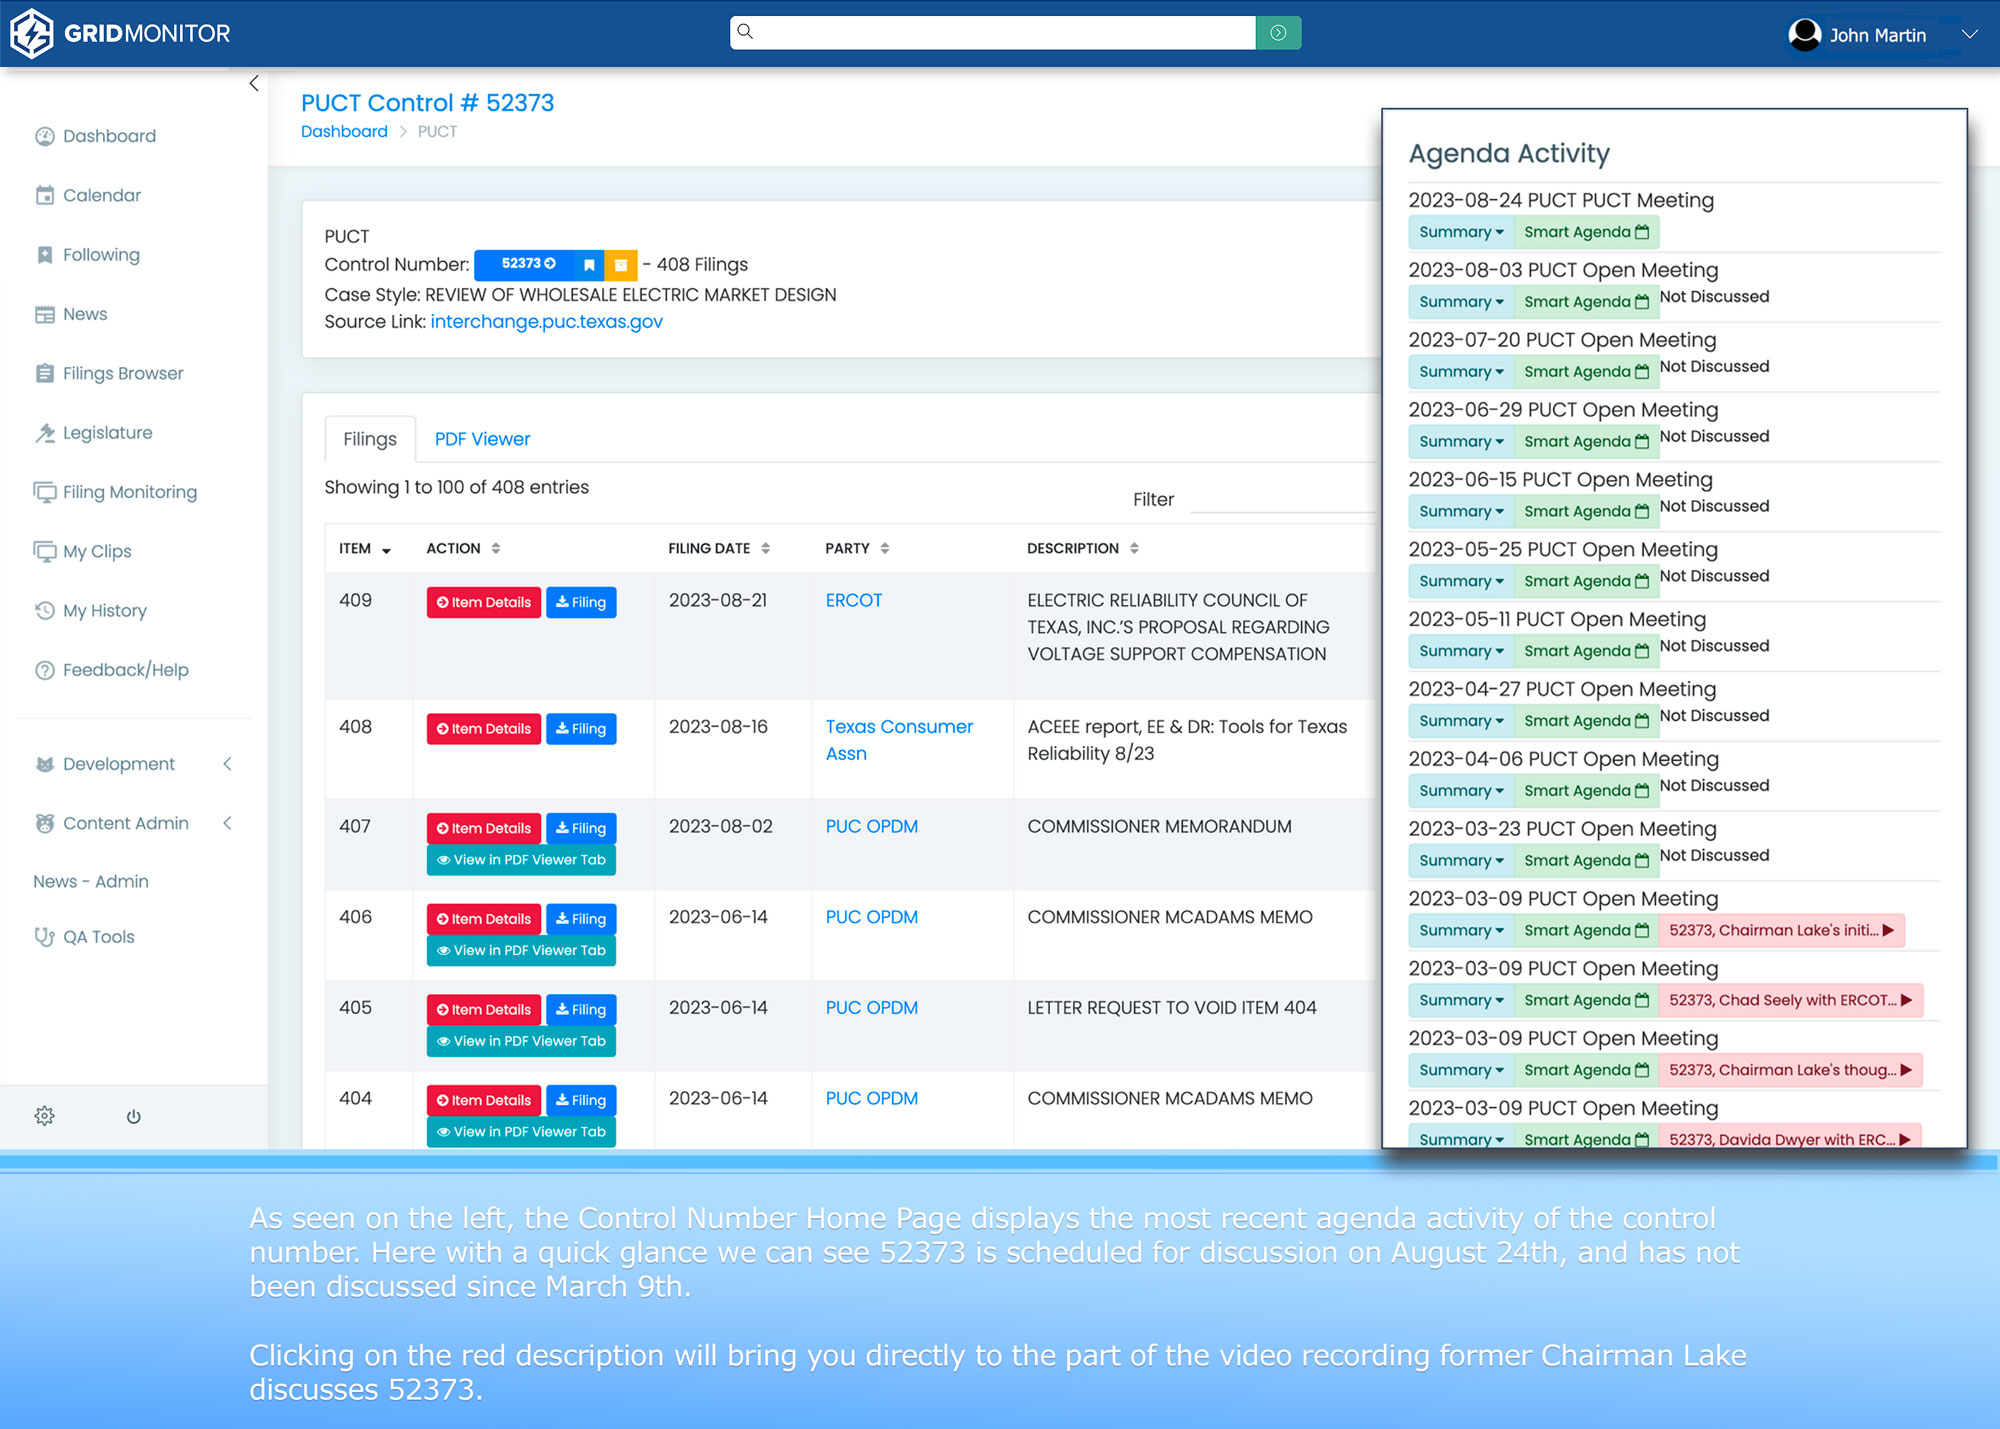Open the Calendar sidebar icon

[x=45, y=195]
